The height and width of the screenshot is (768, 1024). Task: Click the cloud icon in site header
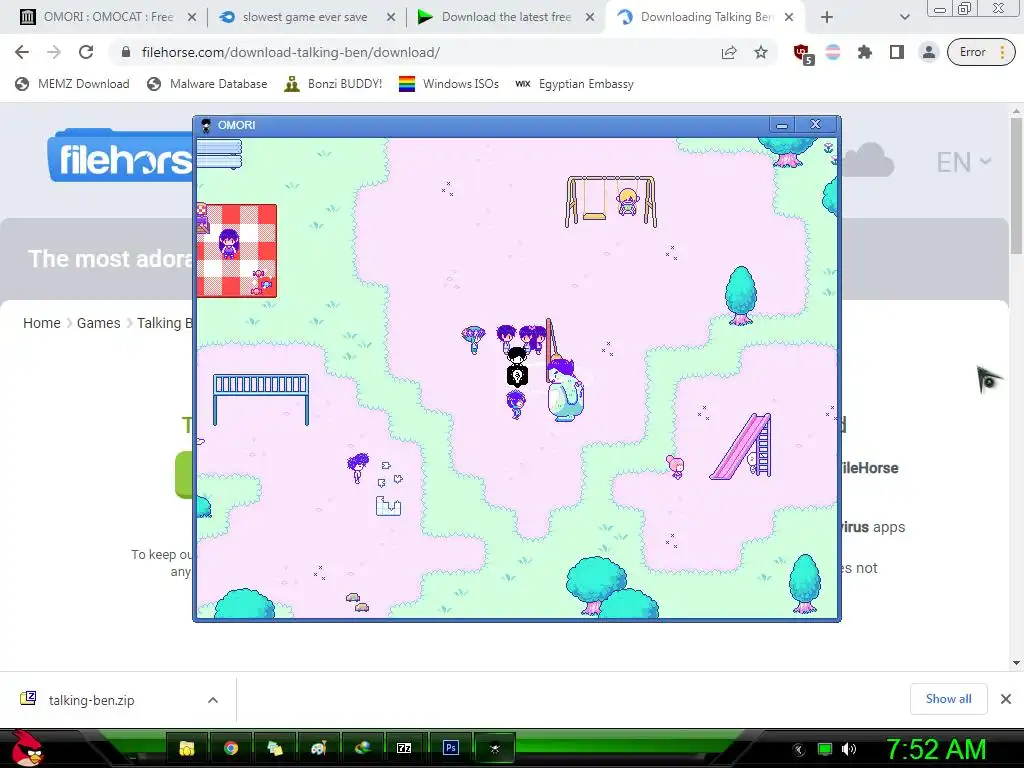(x=868, y=160)
